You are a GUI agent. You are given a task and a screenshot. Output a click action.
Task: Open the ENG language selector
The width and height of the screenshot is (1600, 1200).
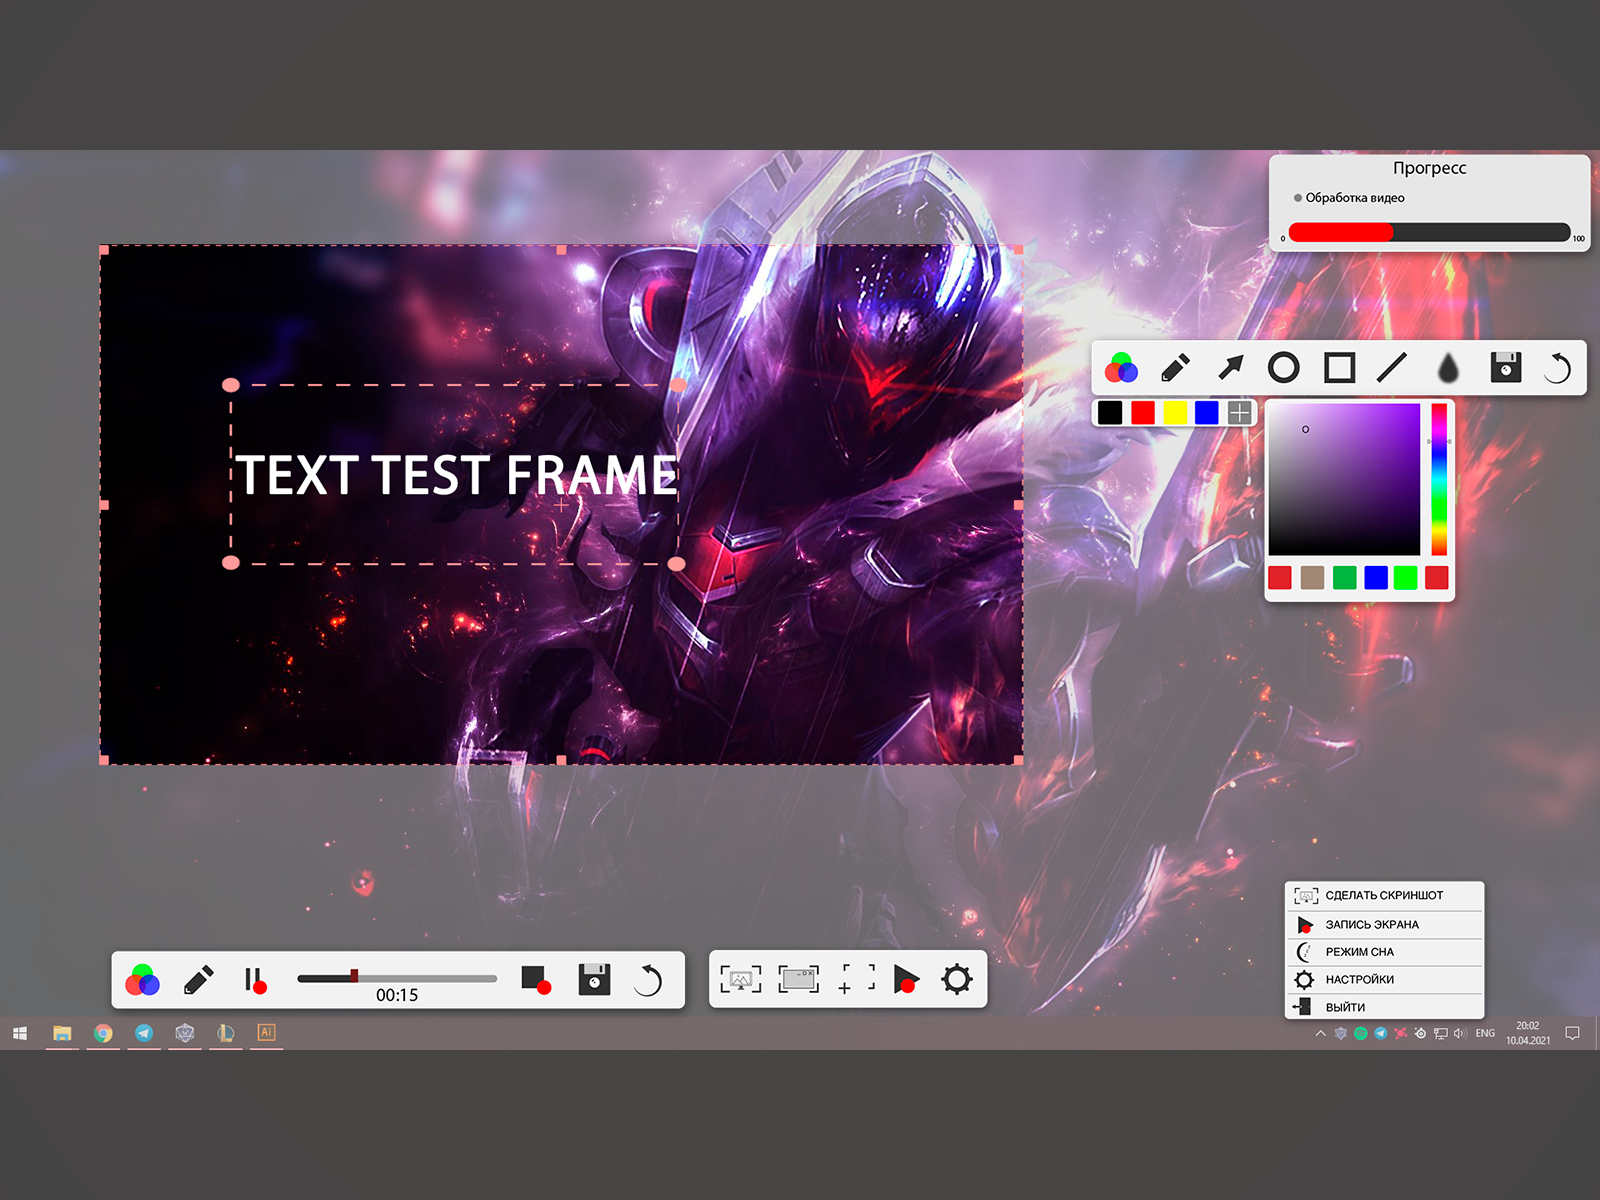point(1484,1032)
